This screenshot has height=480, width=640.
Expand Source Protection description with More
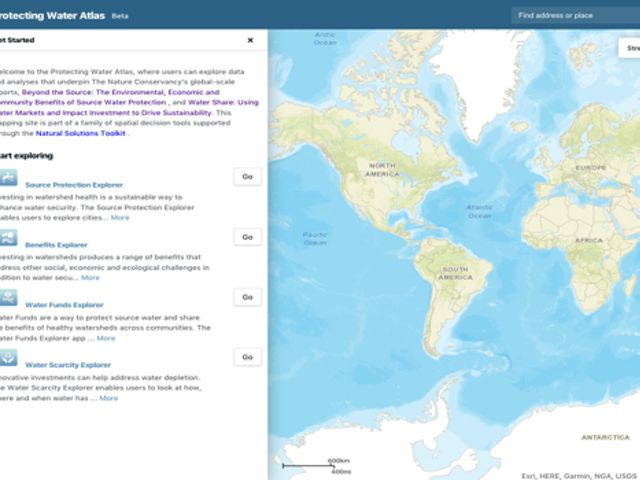coord(120,217)
